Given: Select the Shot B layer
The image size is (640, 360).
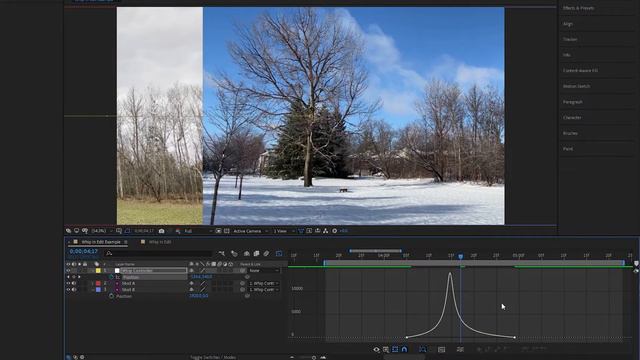Looking at the screenshot, I should point(128,290).
